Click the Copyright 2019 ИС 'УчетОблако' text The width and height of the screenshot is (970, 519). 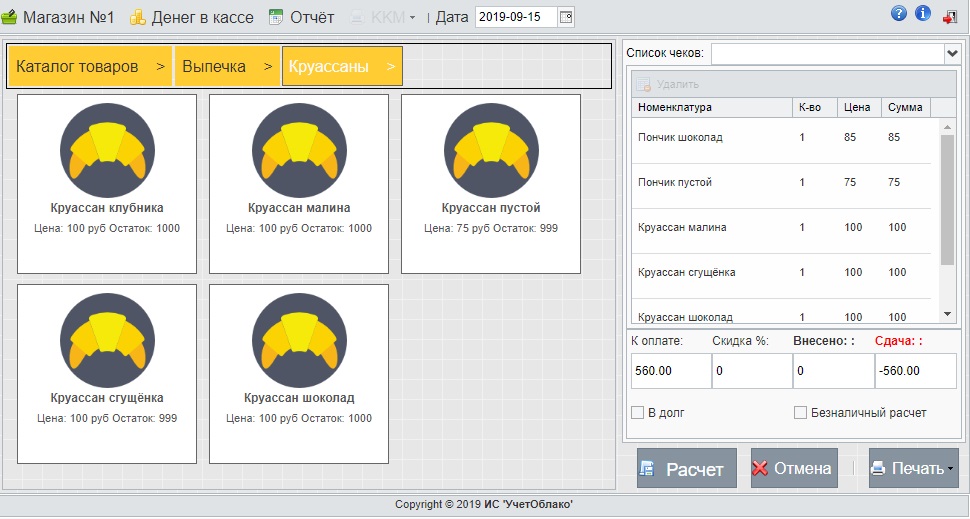click(484, 505)
